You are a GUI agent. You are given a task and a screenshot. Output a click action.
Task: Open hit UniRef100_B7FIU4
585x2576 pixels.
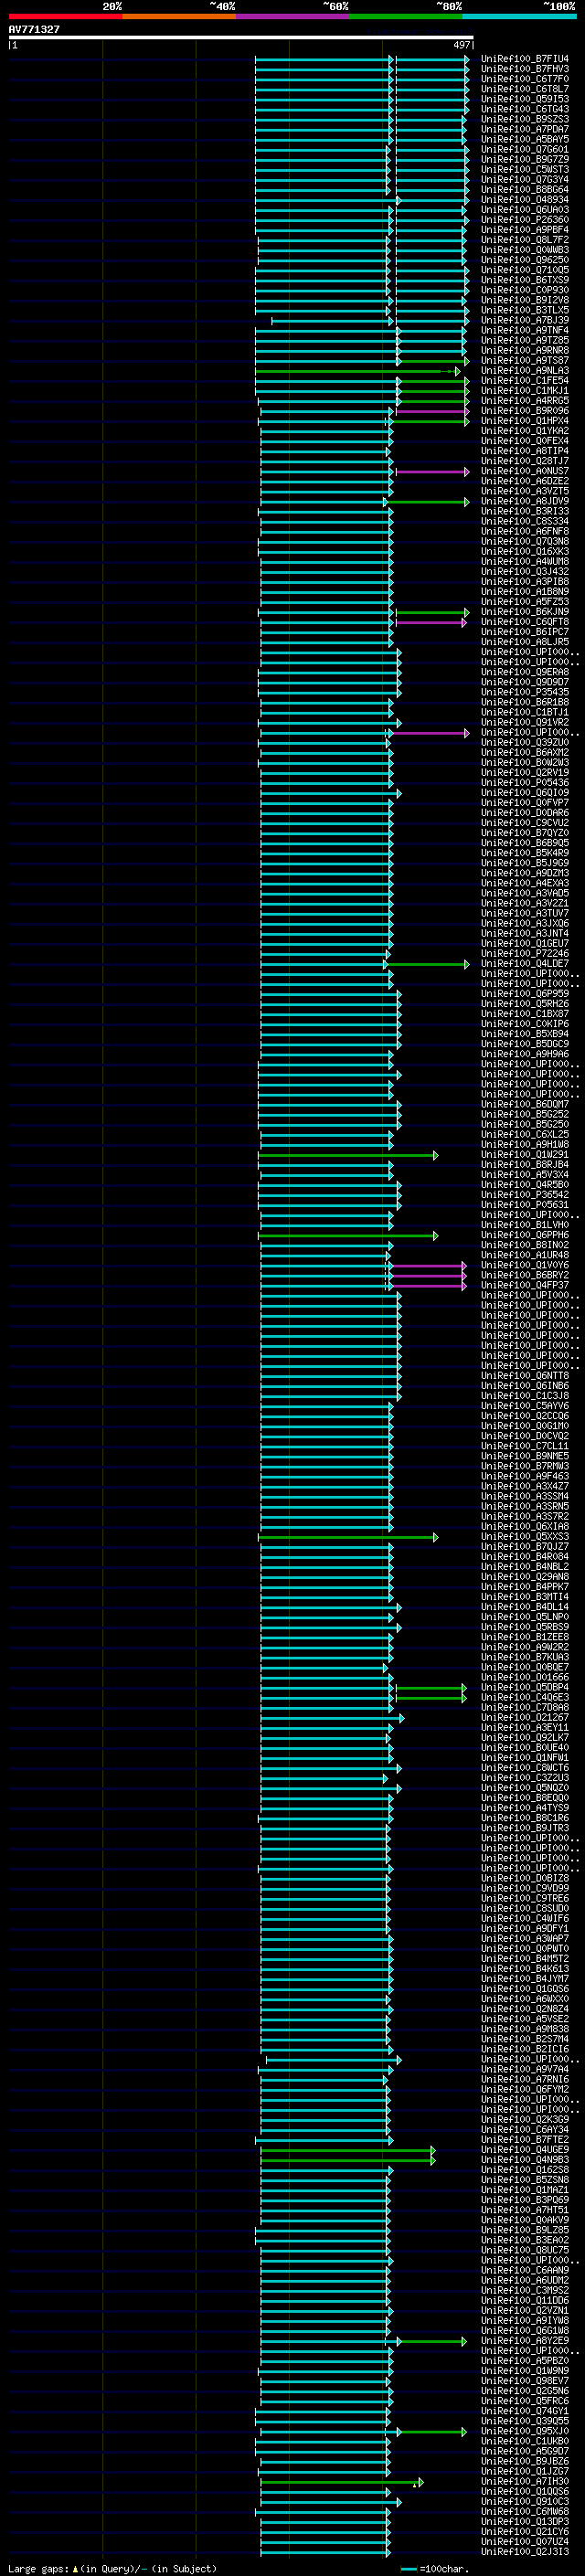525,59
